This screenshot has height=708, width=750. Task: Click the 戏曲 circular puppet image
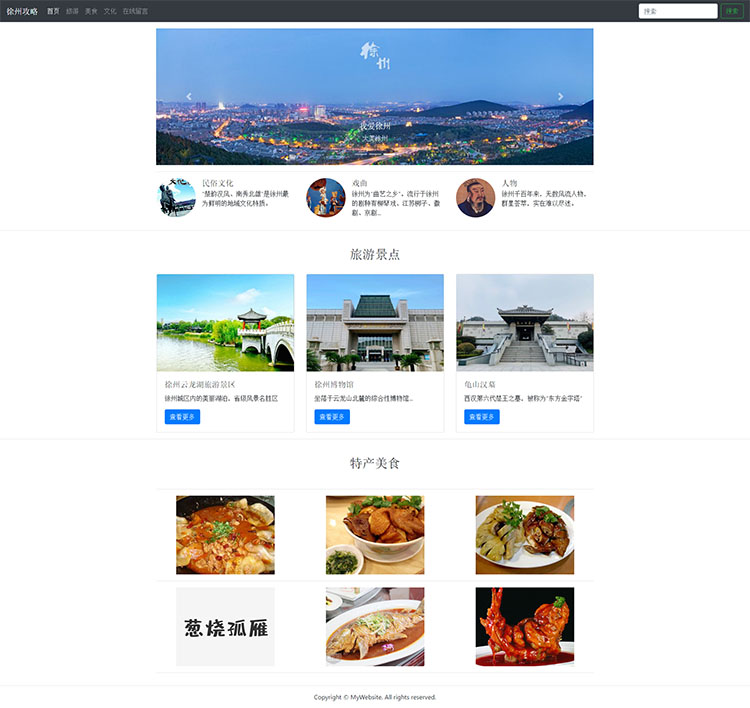(326, 198)
